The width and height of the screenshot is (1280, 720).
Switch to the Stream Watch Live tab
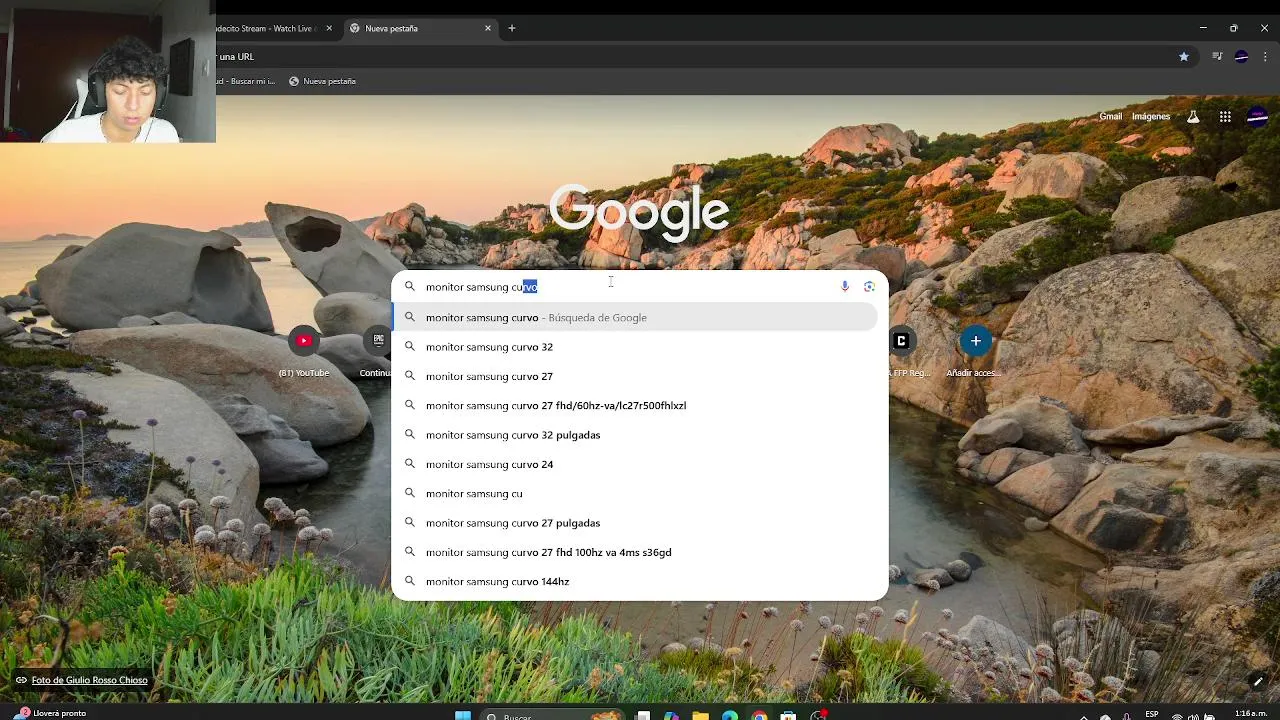click(270, 28)
